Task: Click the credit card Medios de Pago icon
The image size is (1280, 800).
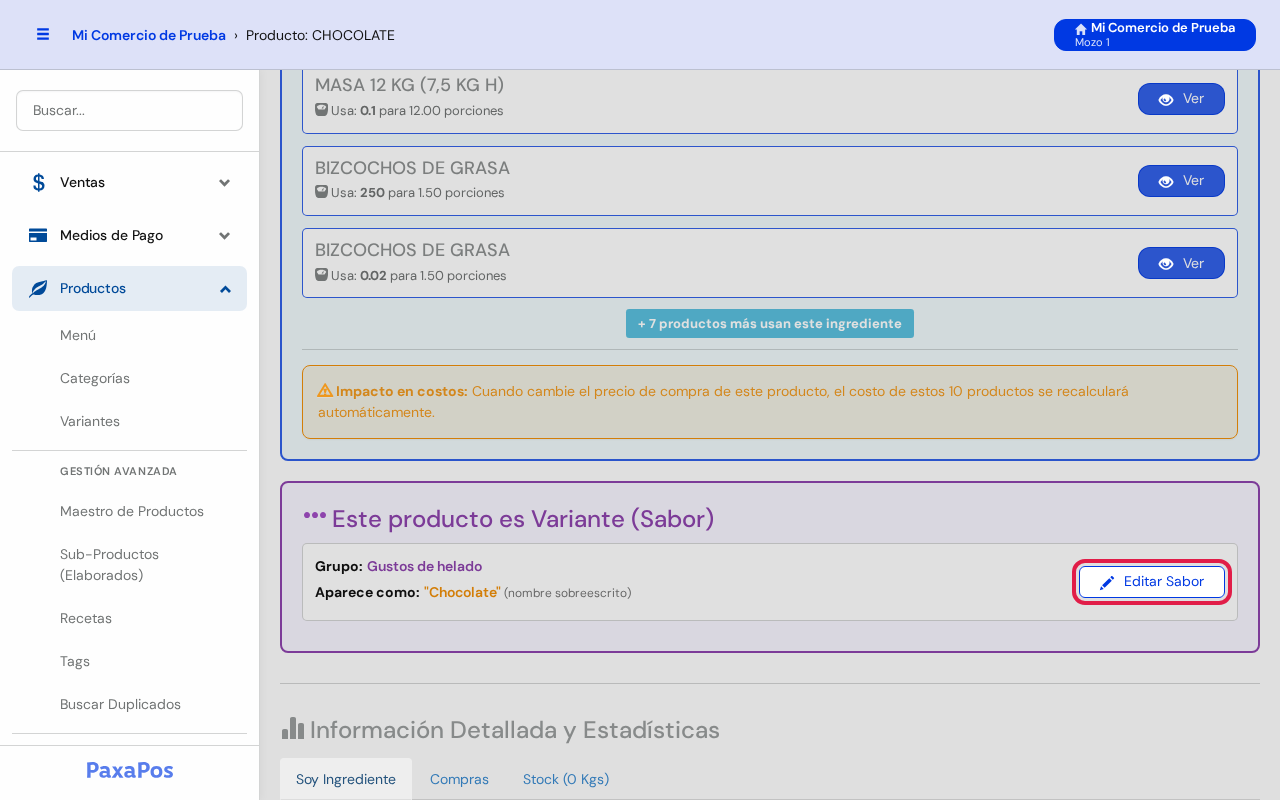Action: [x=38, y=235]
